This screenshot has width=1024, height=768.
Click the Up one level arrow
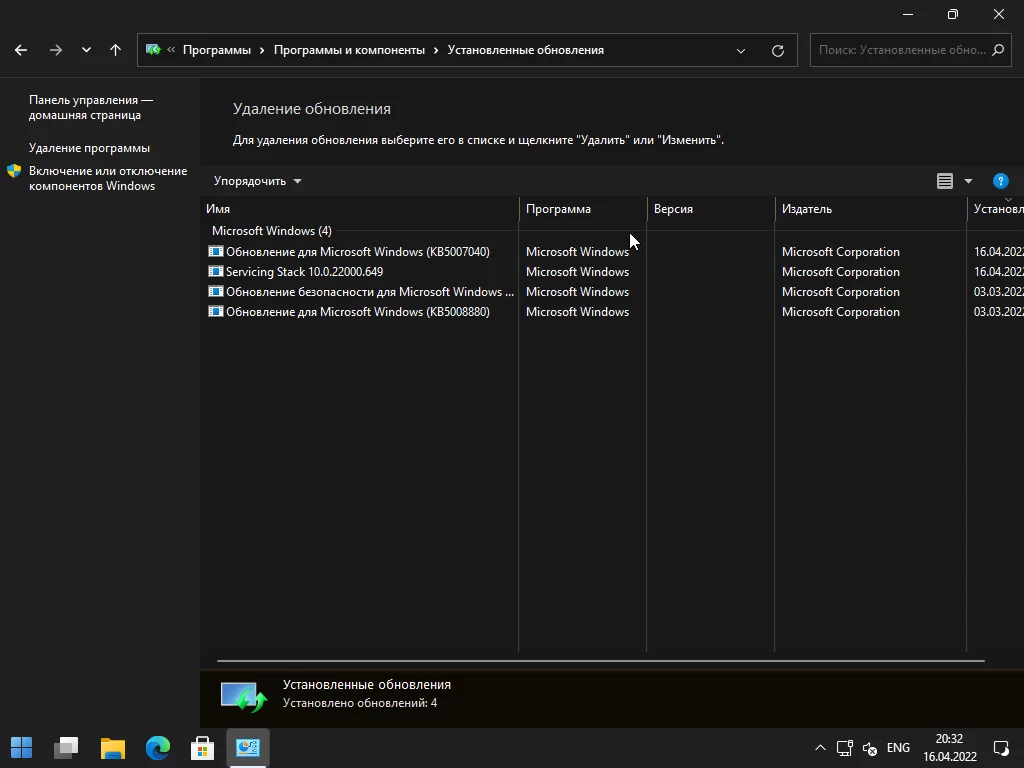(115, 50)
